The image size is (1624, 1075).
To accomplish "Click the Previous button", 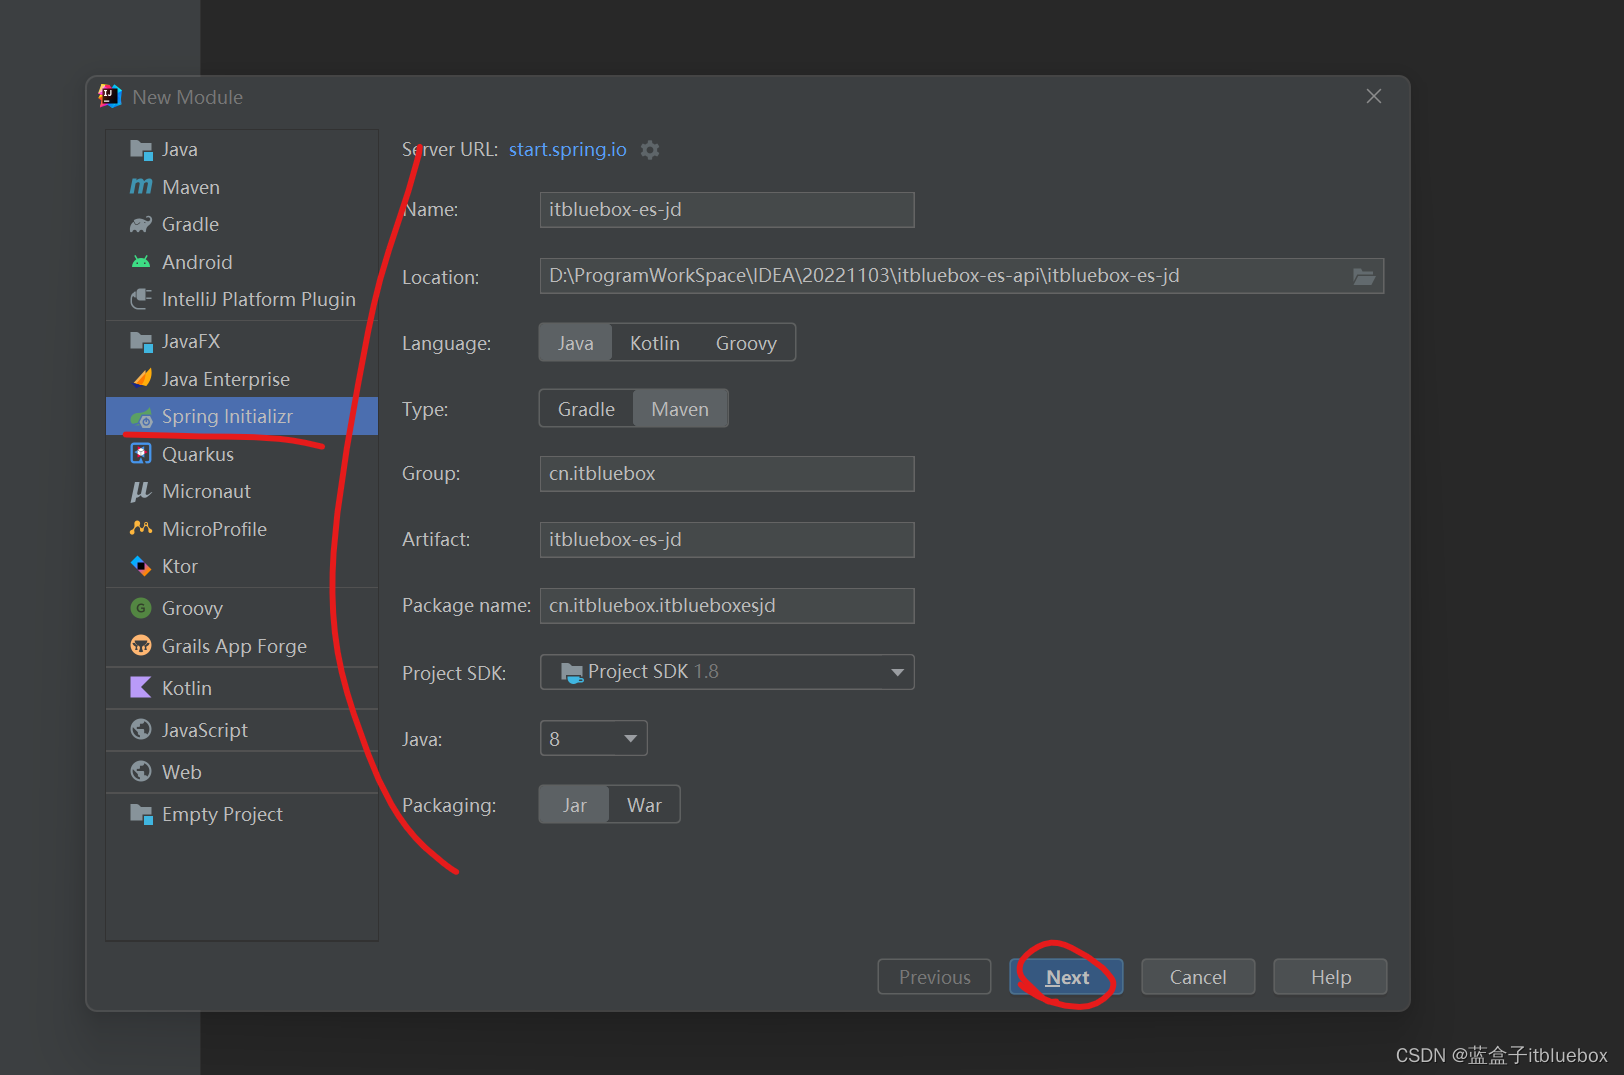I will click(934, 977).
